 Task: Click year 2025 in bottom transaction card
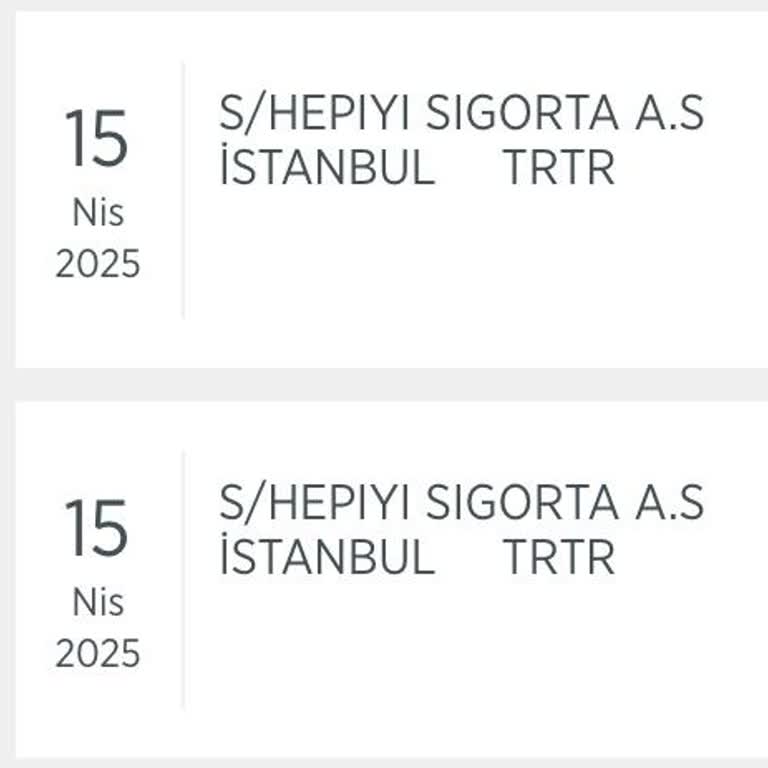[97, 654]
